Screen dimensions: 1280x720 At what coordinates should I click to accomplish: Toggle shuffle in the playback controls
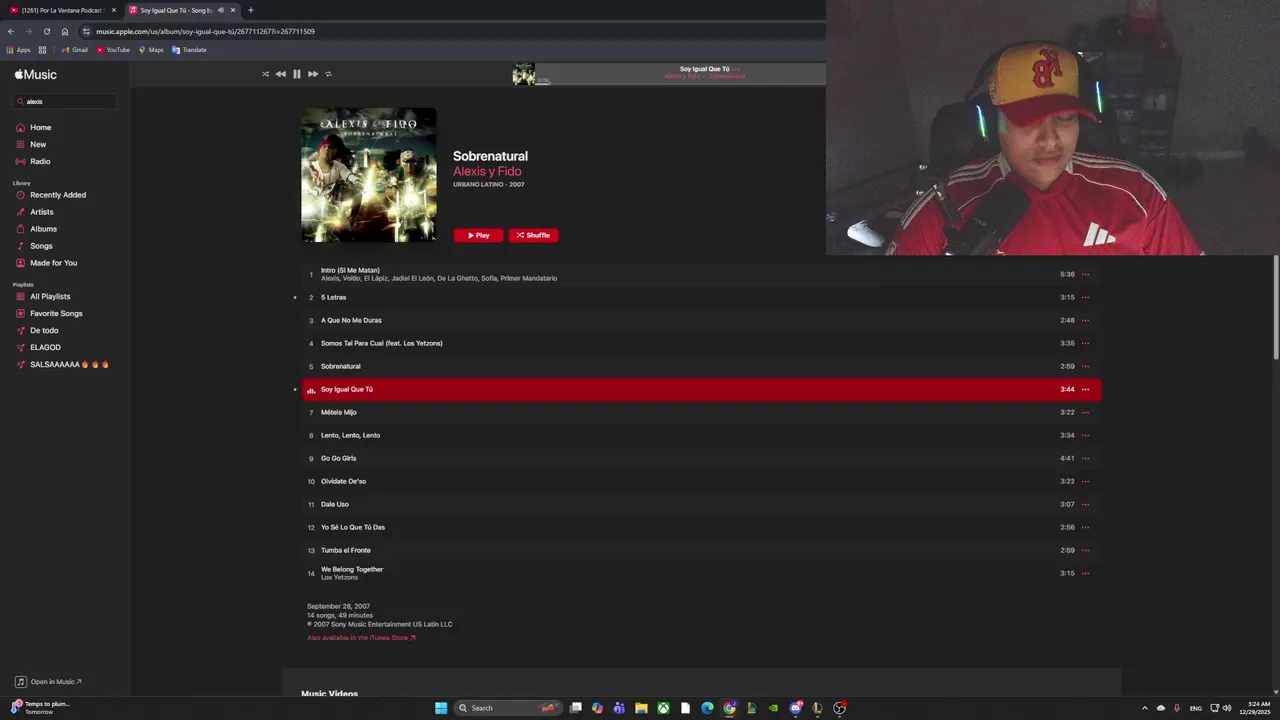tap(265, 74)
